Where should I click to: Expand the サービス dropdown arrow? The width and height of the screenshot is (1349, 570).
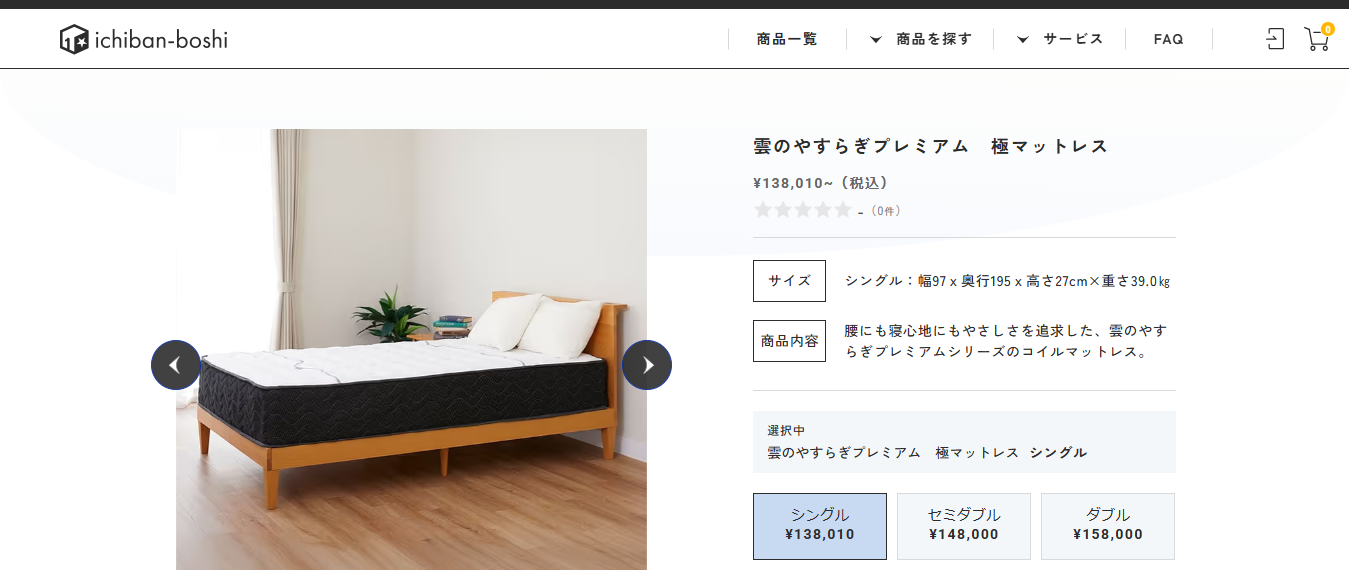point(1023,40)
